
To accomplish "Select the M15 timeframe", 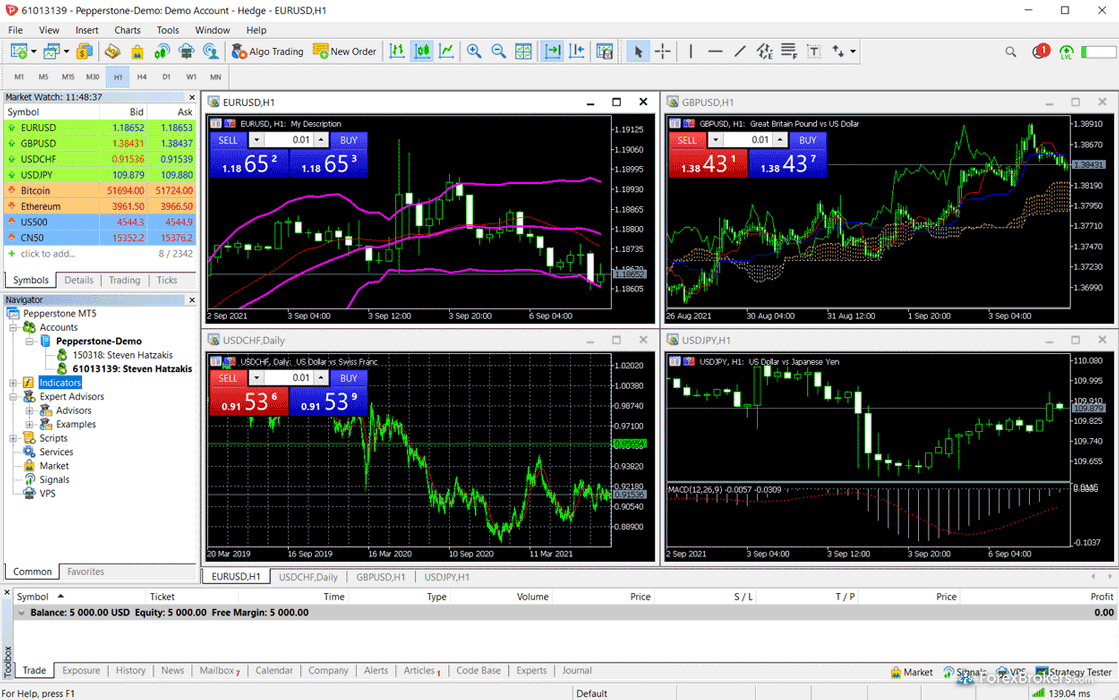I will (68, 77).
